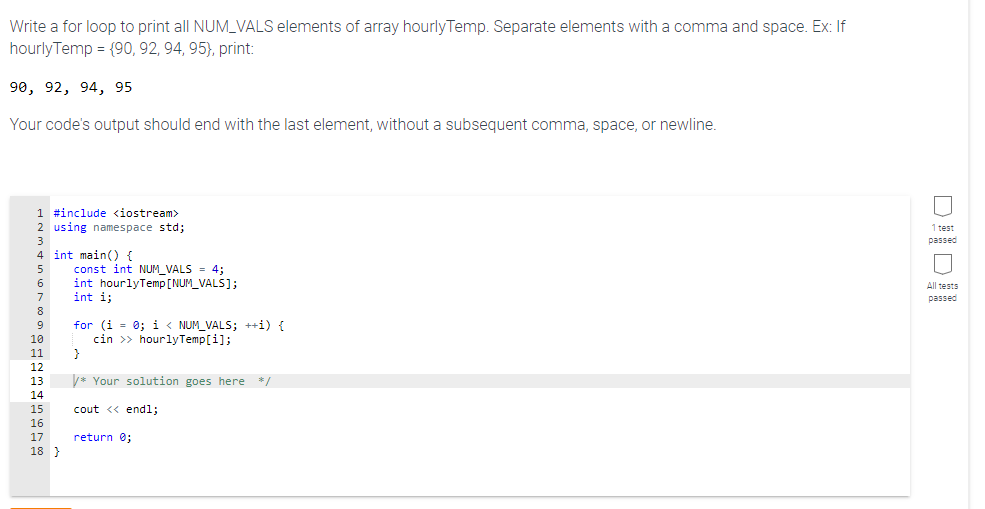Click the closing brace on line 18
The width and height of the screenshot is (985, 509).
click(x=57, y=451)
